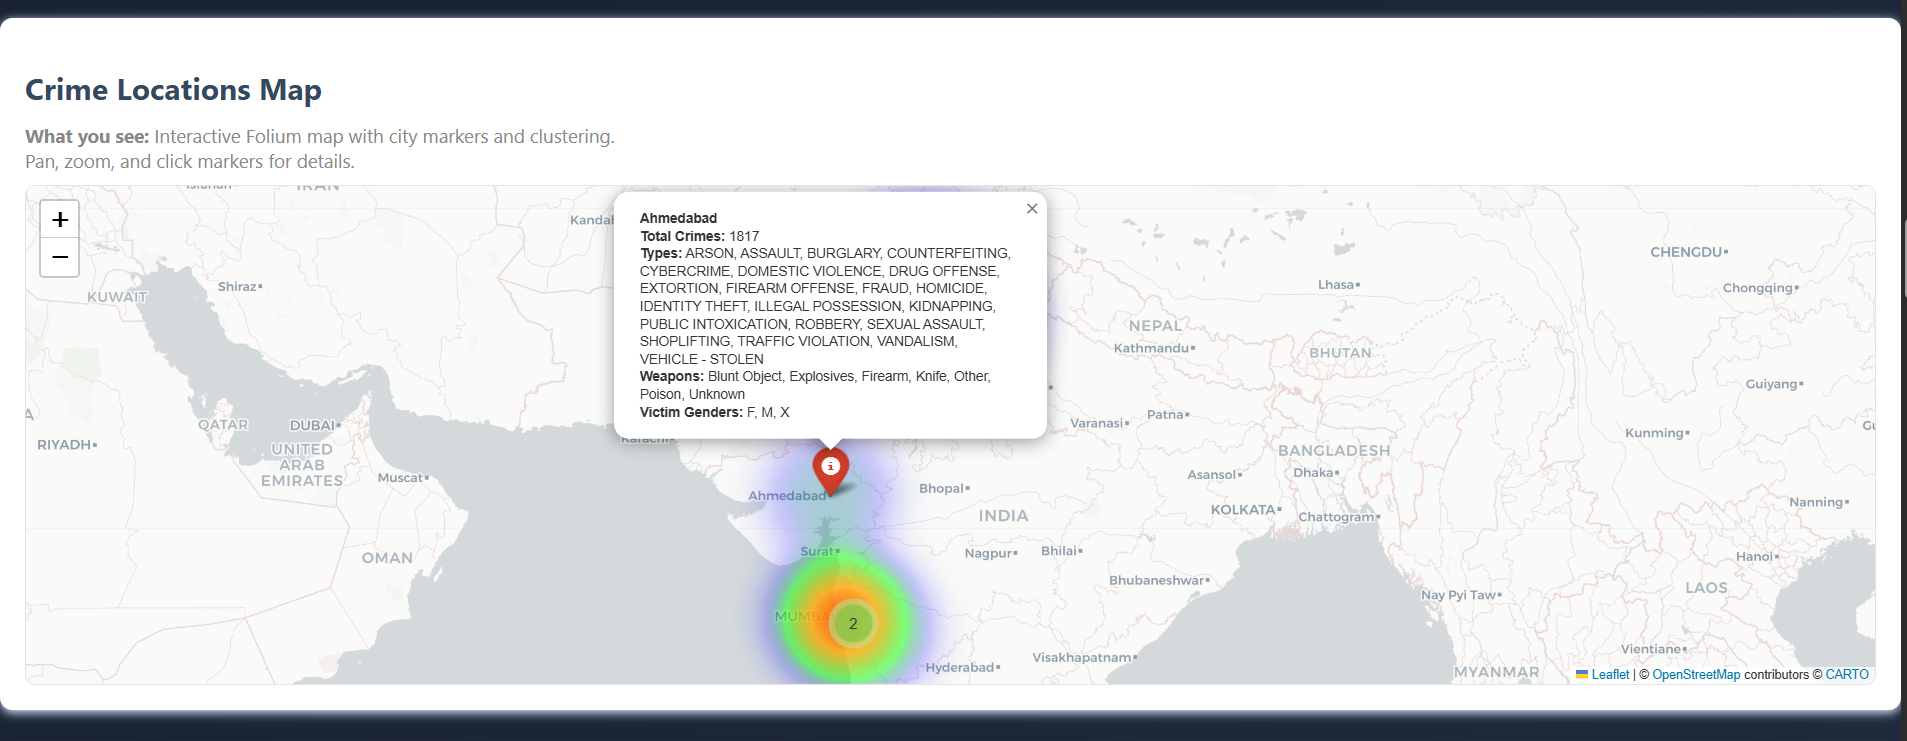Select the 'Total Crimes: 1817' text
This screenshot has width=1907, height=741.
700,236
